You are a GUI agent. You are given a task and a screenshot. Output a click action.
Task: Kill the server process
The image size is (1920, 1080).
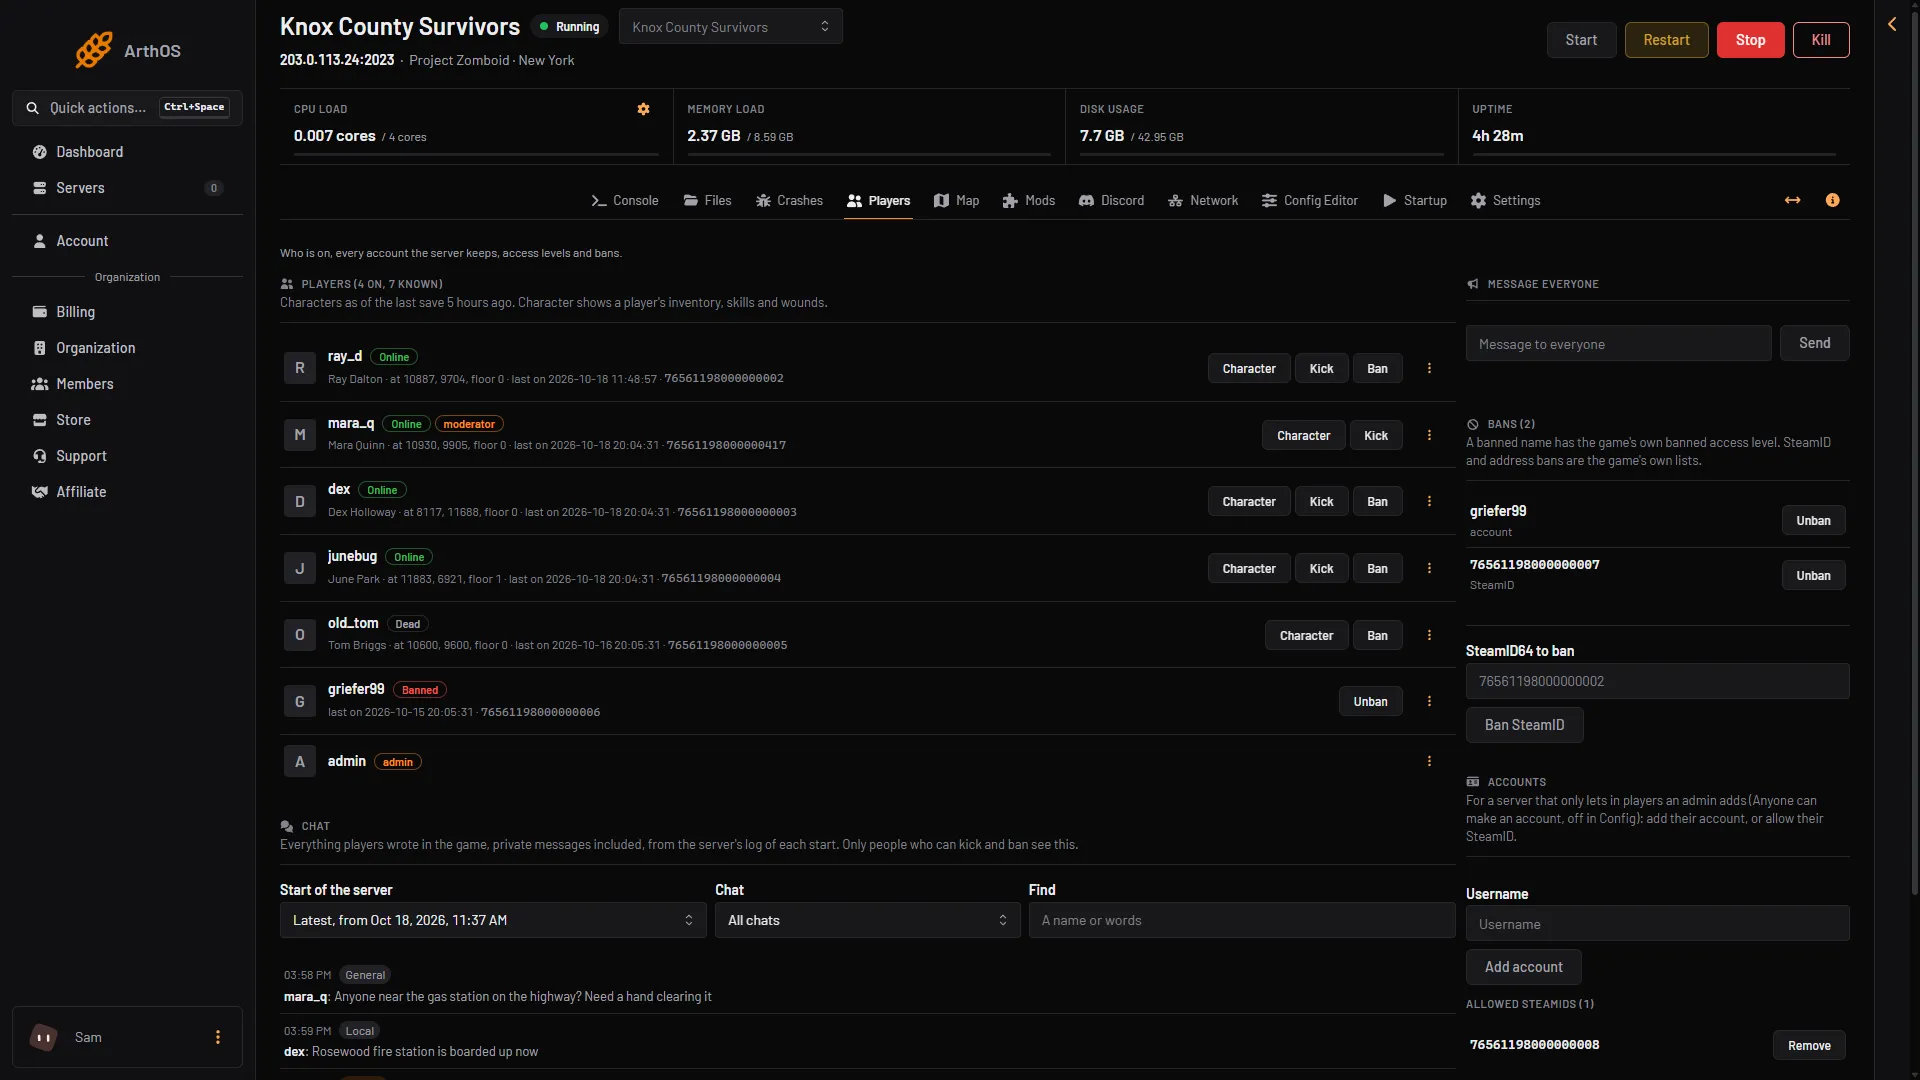[1821, 40]
